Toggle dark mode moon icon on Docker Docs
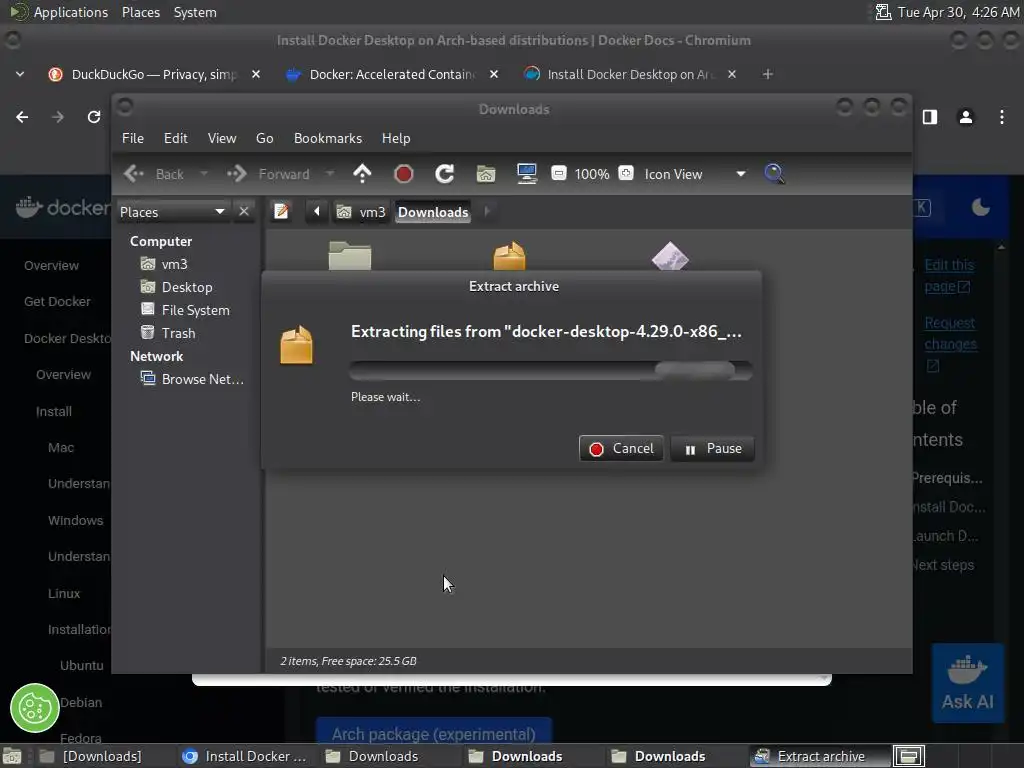 [981, 208]
